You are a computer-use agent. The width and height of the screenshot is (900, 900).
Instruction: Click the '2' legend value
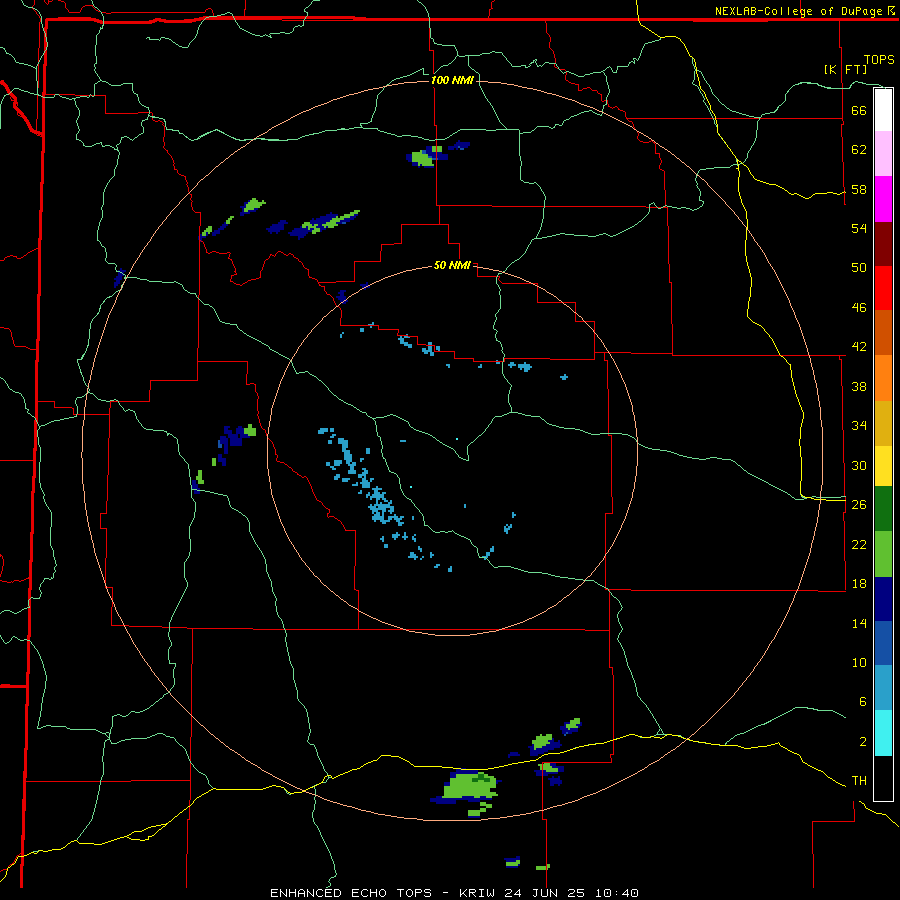[863, 742]
